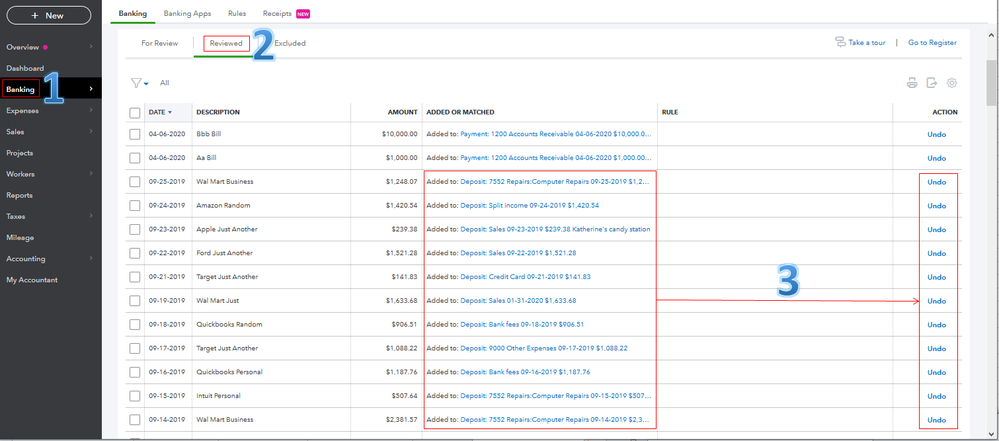Image resolution: width=999 pixels, height=441 pixels.
Task: Undo the Aa Bill transaction
Action: pos(937,158)
